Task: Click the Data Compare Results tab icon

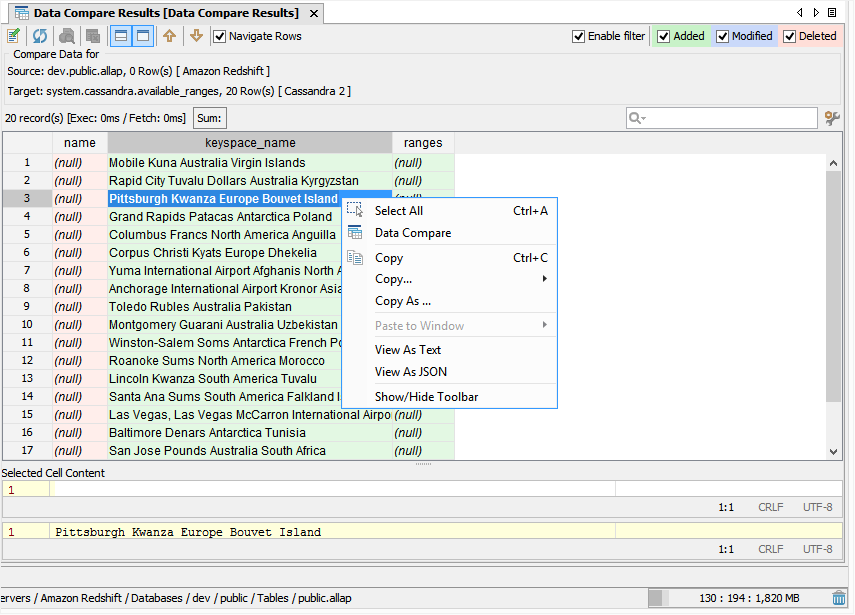Action: 22,13
